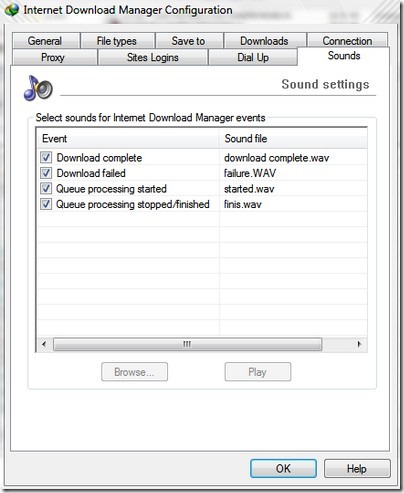Click the OK button

(x=283, y=468)
